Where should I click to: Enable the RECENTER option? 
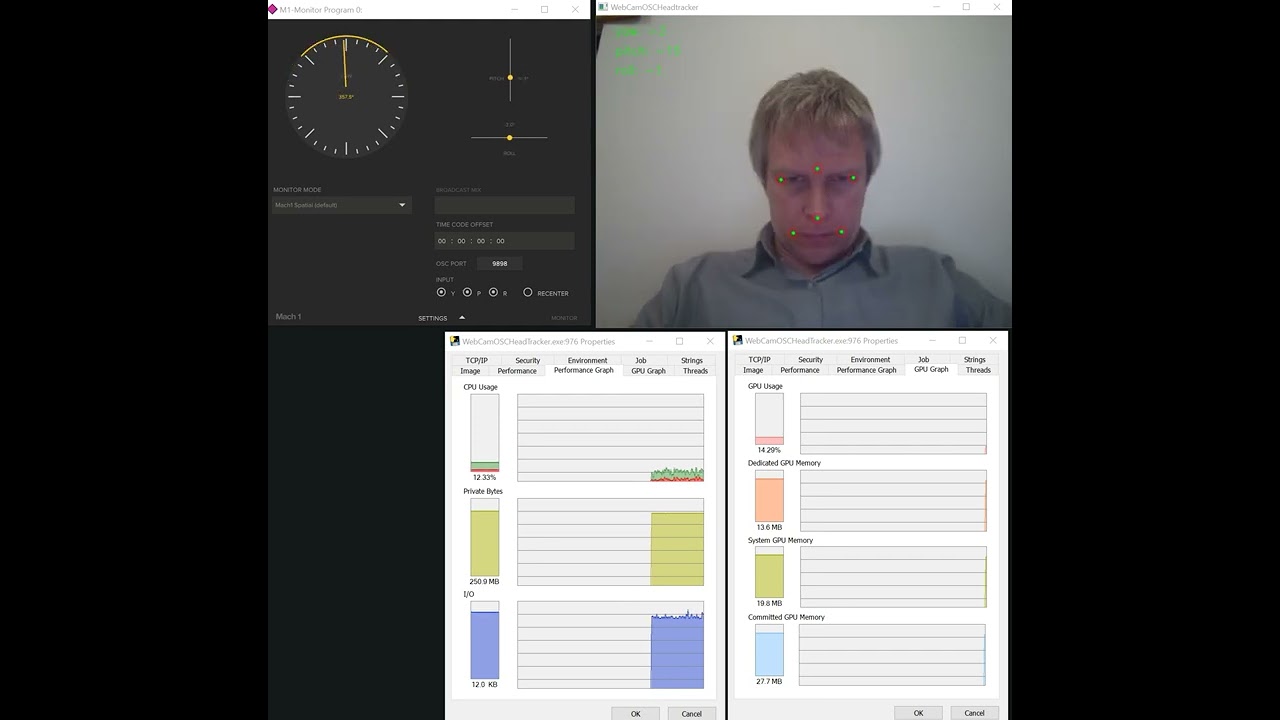click(528, 293)
